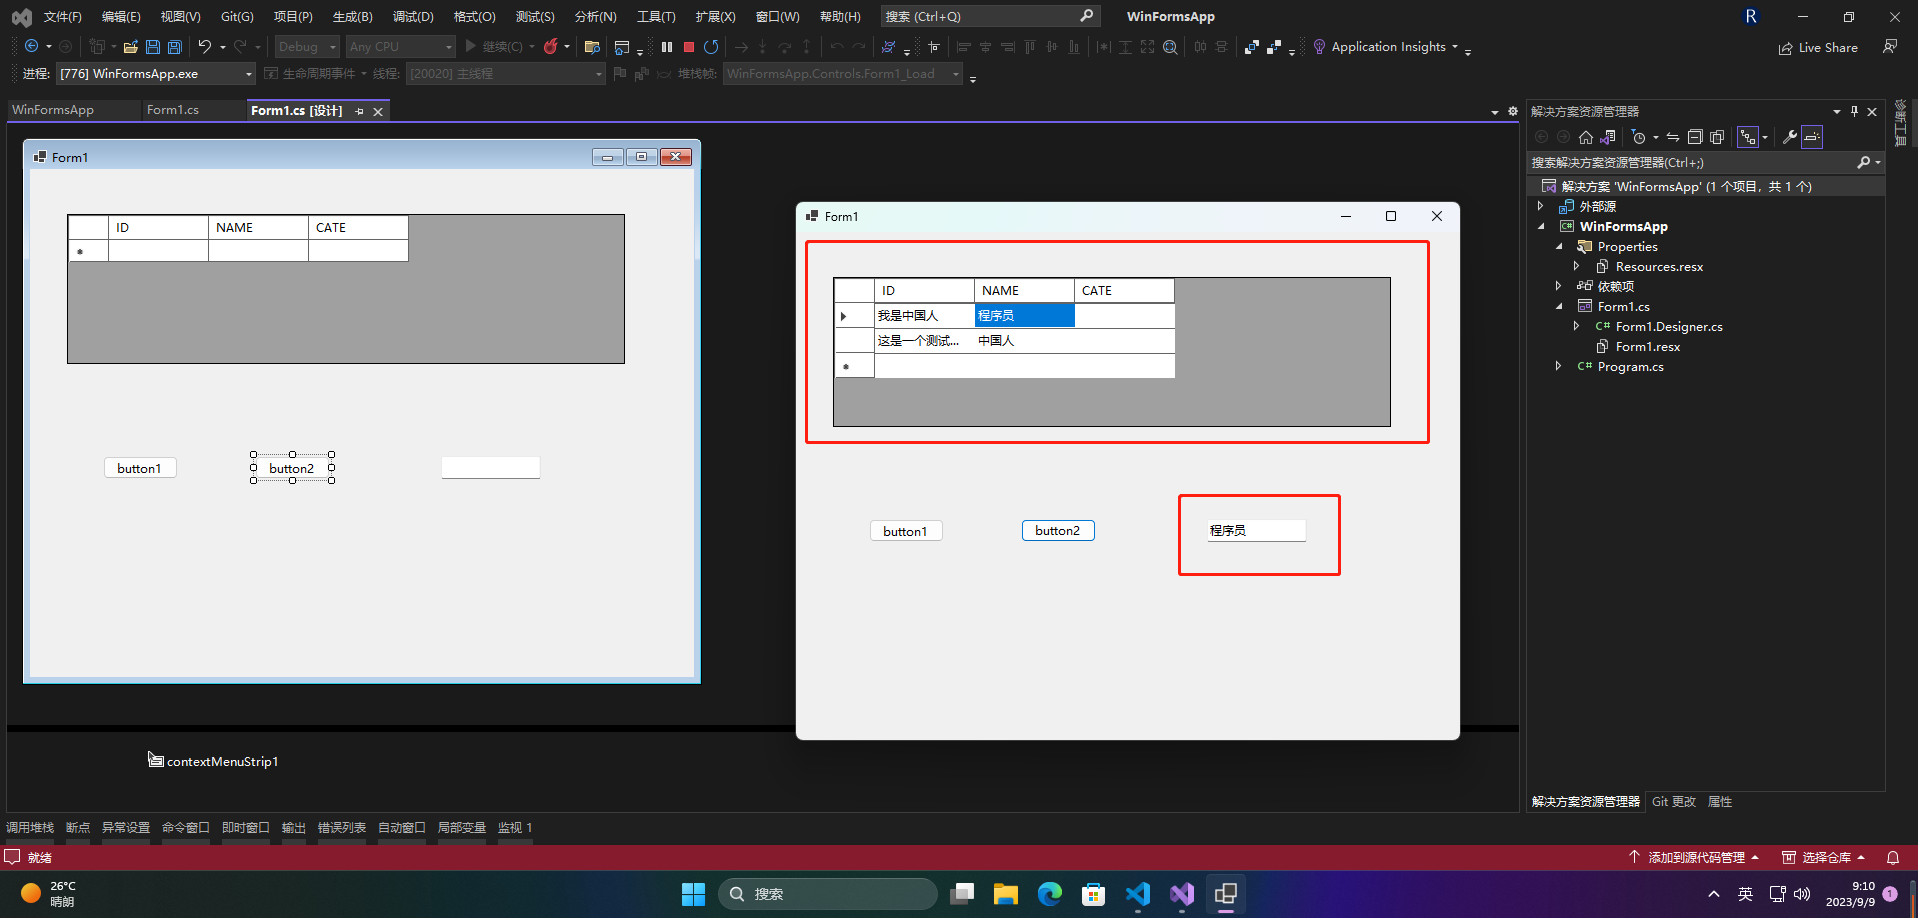
Task: Click the textbox containing 程序员
Action: coord(1256,531)
